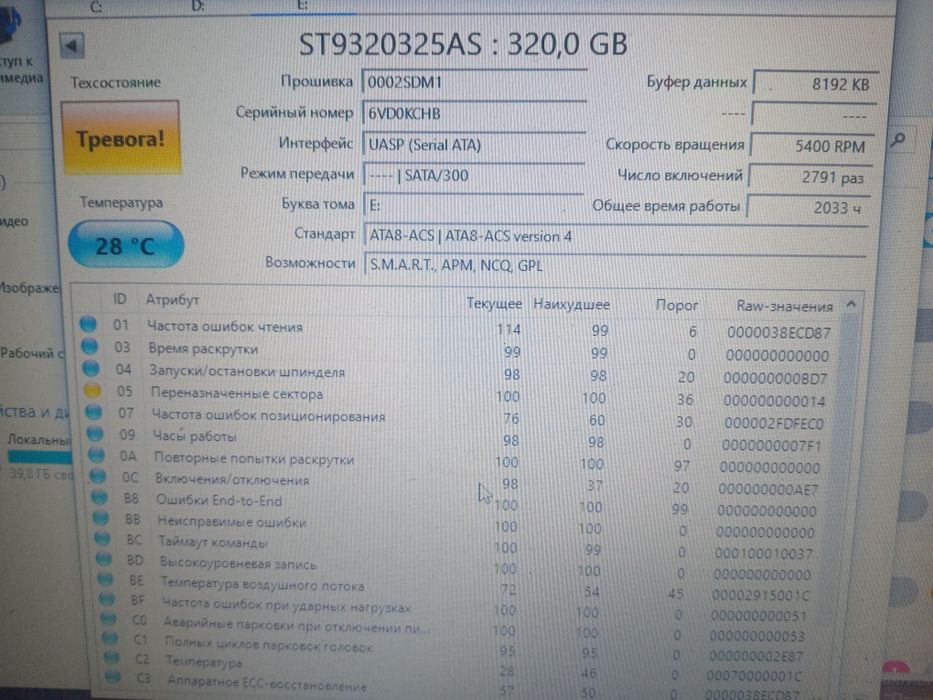Viewport: 933px width, 700px height.
Task: Click the rotation speed field 5400 RPM
Action: click(x=812, y=146)
